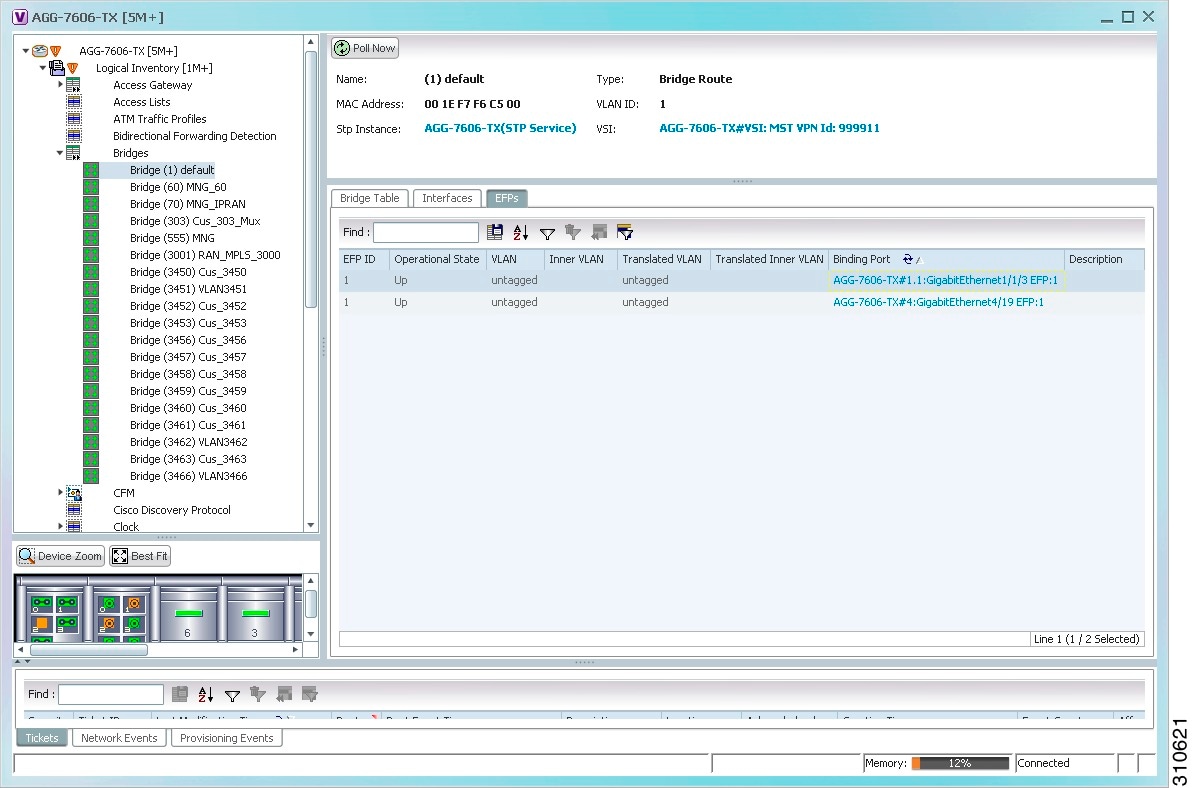Click the Bidirectional Forwarding Detection icon
Image resolution: width=1192 pixels, height=788 pixels.
pos(74,136)
